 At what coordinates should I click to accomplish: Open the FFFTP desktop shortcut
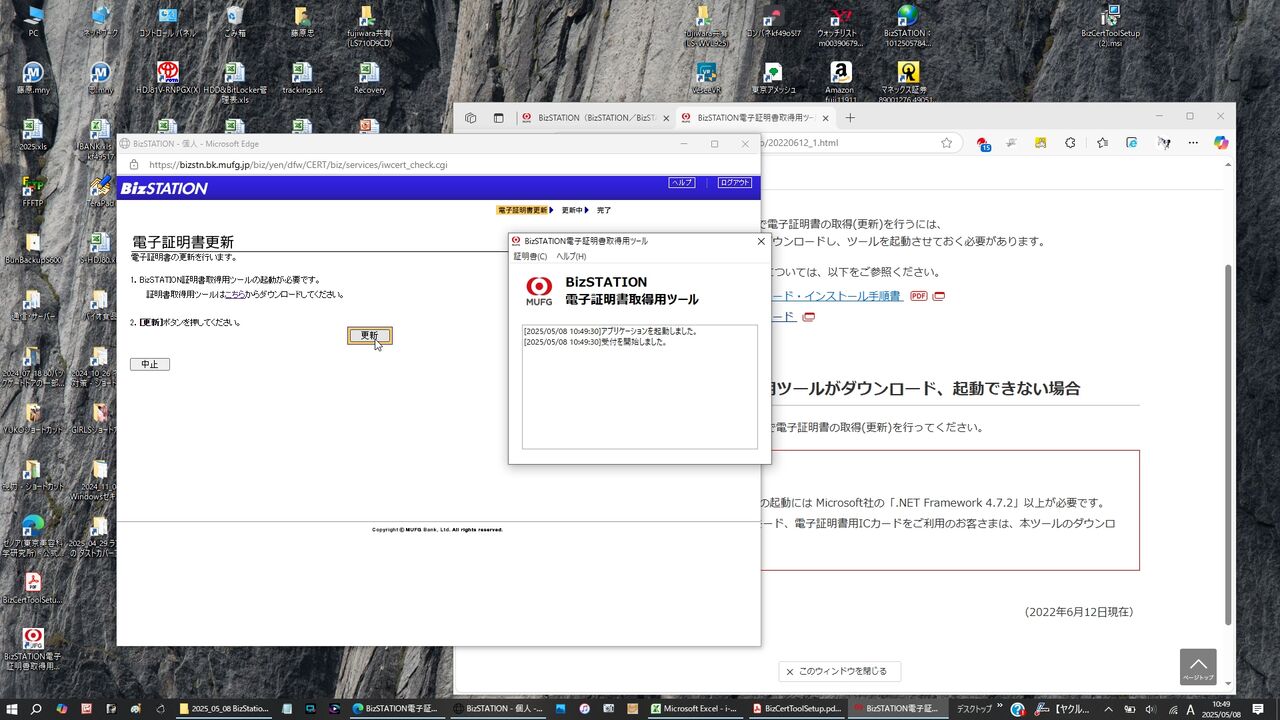[33, 191]
